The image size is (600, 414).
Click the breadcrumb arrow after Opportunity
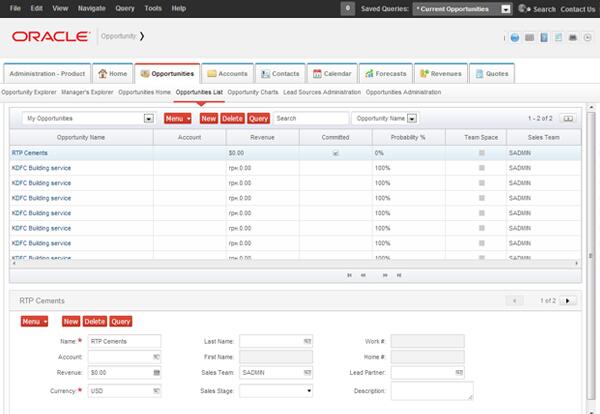(x=142, y=36)
